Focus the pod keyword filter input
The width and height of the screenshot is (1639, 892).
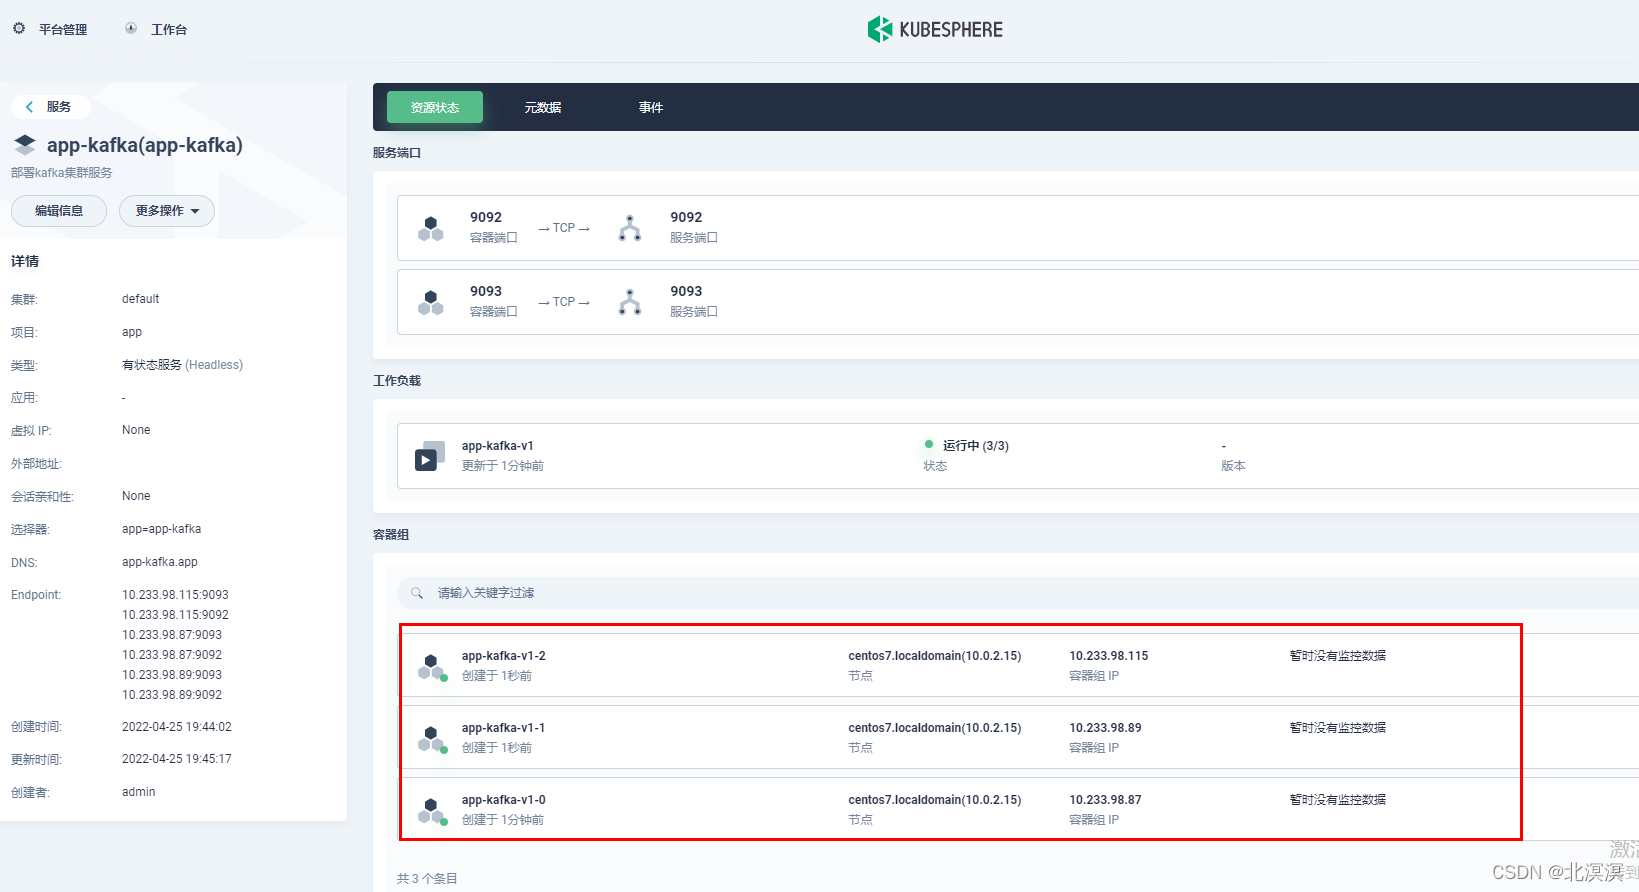coord(1018,593)
